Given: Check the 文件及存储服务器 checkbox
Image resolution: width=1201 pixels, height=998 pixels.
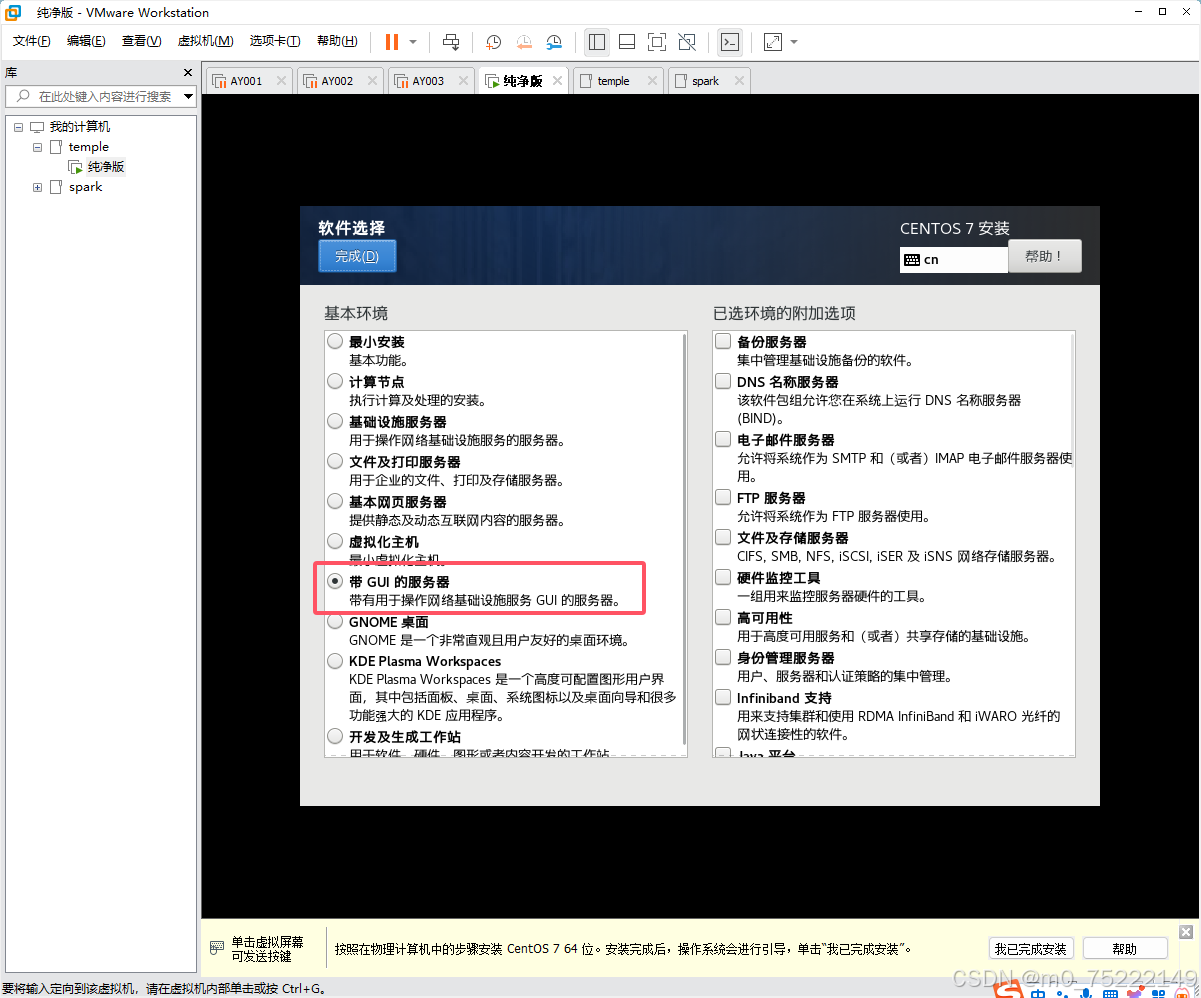Looking at the screenshot, I should pyautogui.click(x=723, y=538).
